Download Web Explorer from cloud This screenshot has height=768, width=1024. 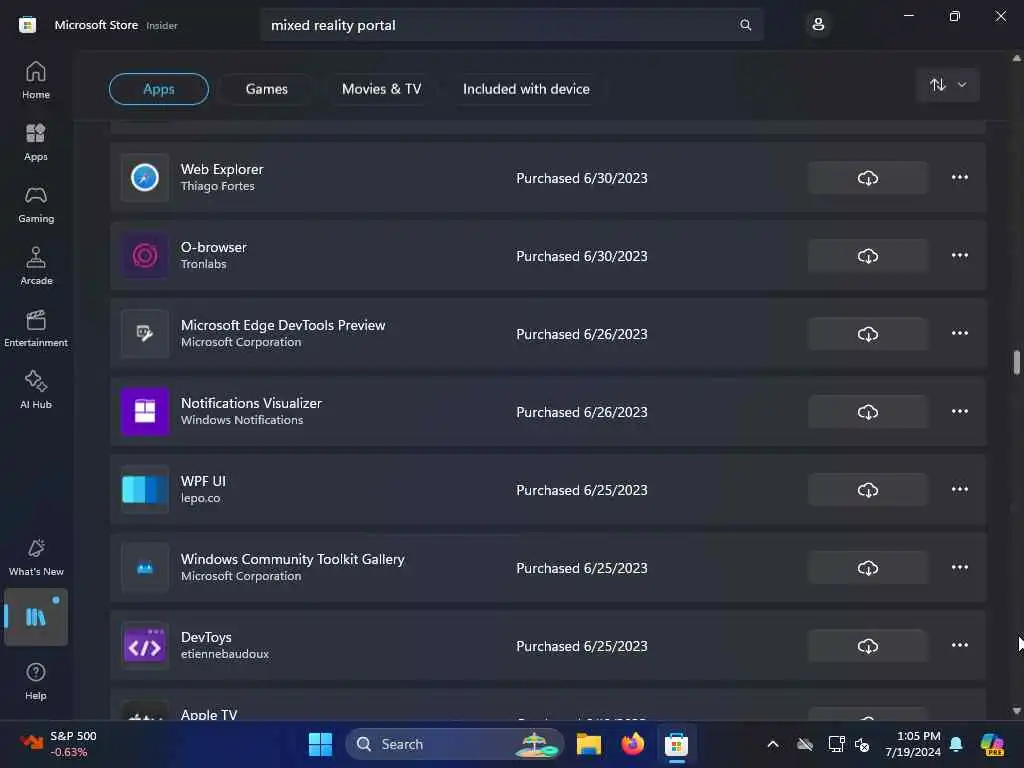867,178
